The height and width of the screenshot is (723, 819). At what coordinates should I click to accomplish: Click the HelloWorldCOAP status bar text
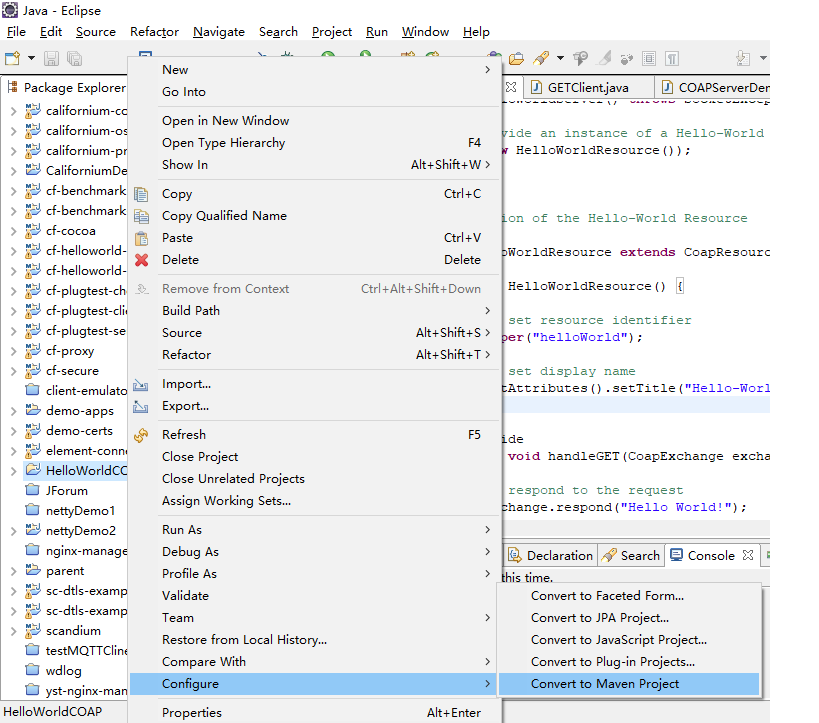click(53, 712)
